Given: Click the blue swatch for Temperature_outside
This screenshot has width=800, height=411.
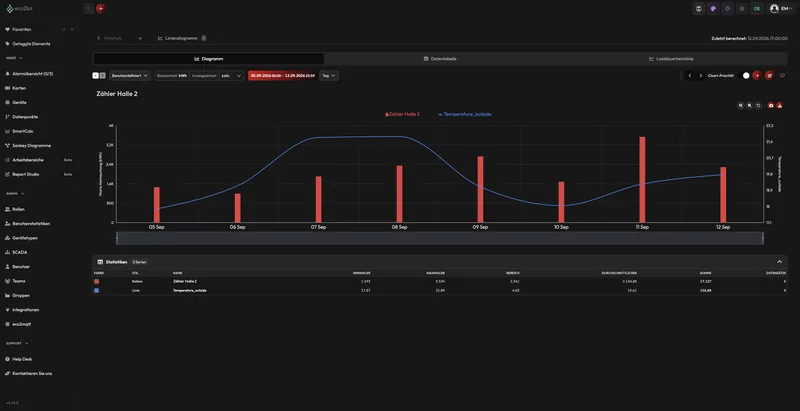Looking at the screenshot, I should point(97,291).
